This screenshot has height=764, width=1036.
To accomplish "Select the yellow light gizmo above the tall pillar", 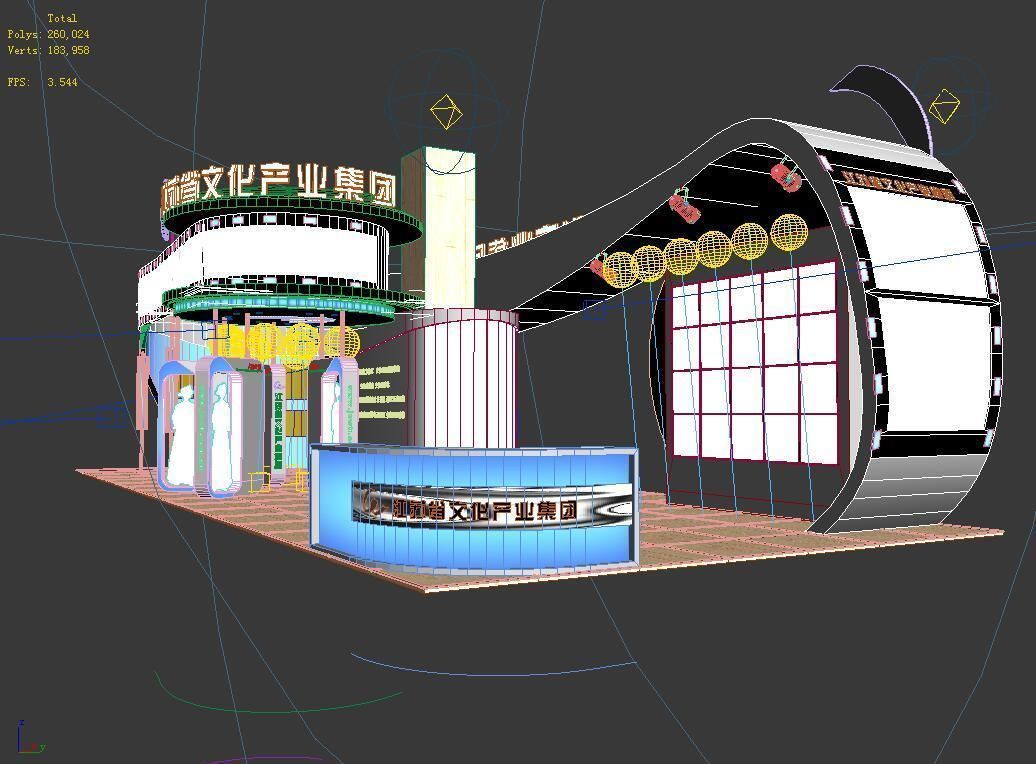I will (x=446, y=111).
